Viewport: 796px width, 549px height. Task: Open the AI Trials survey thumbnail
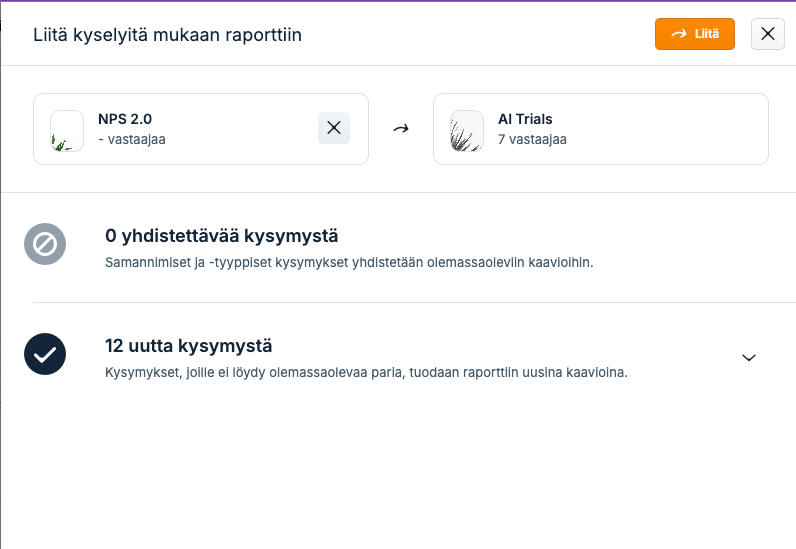(467, 131)
